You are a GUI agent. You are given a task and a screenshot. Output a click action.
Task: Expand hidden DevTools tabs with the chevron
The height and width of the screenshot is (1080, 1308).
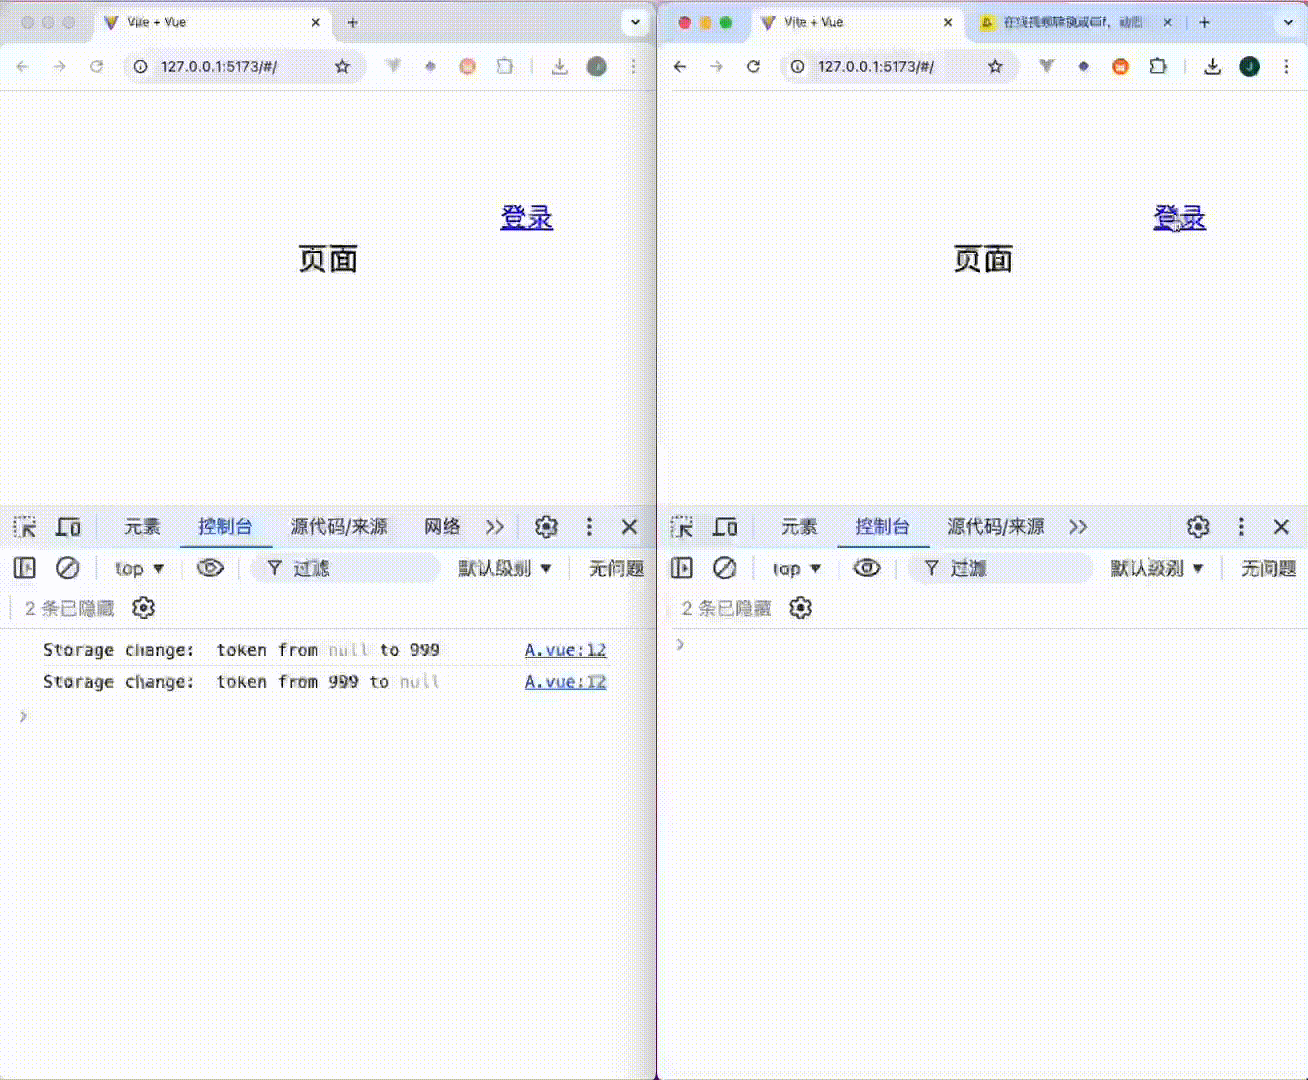click(494, 527)
